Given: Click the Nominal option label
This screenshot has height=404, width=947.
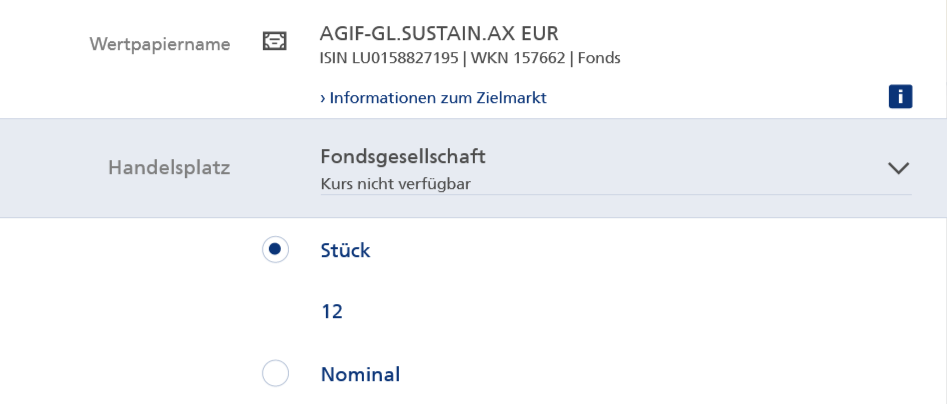Looking at the screenshot, I should (x=360, y=374).
